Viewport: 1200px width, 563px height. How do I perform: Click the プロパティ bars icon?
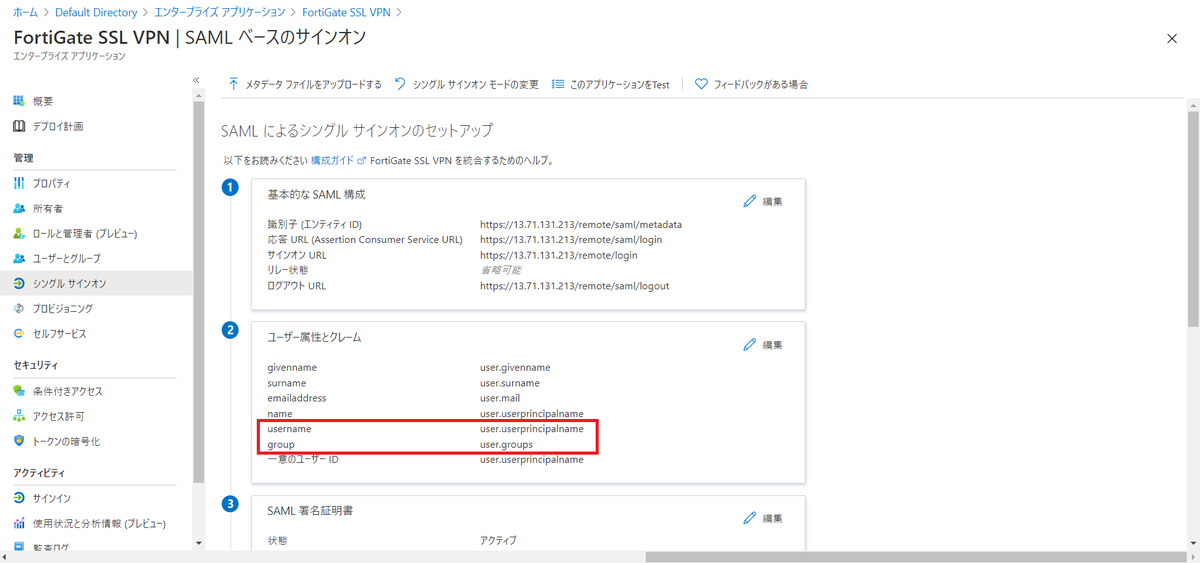click(x=19, y=184)
